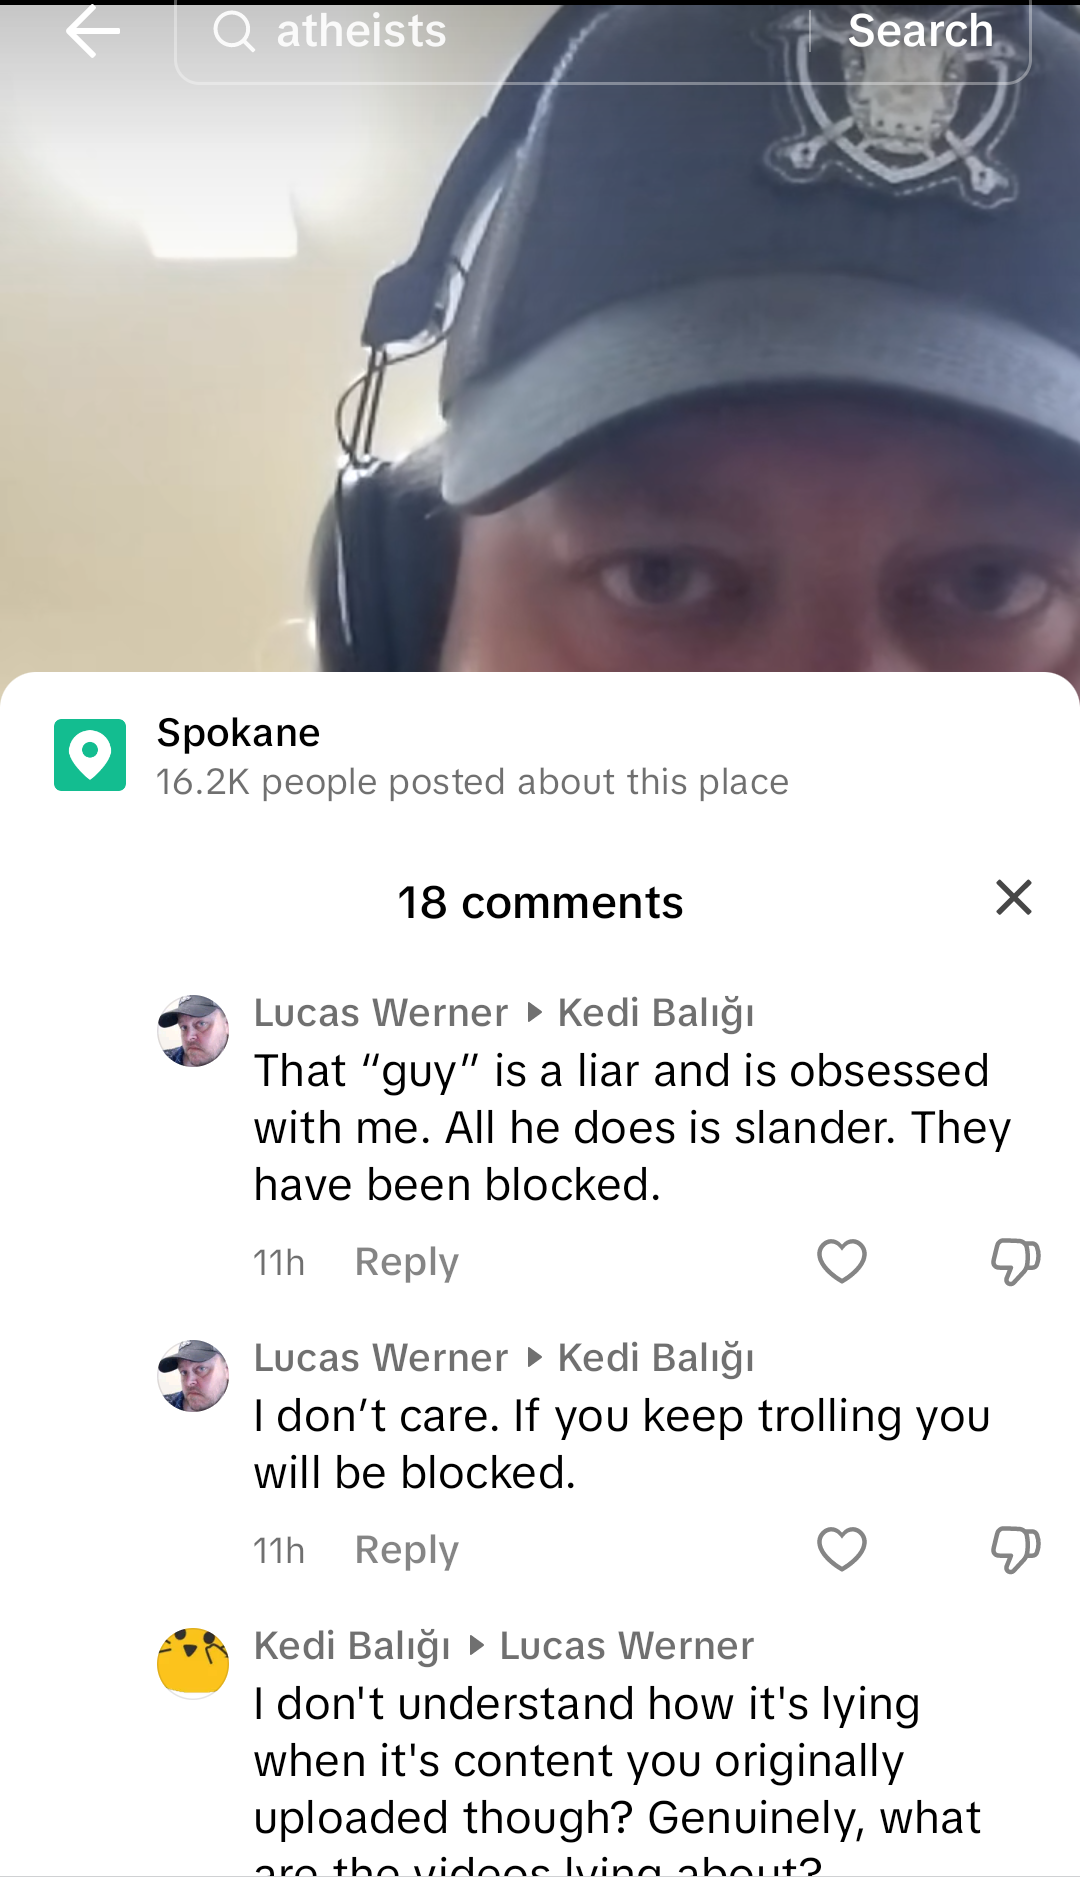
Task: Open Kedi Balığı name in first comment
Action: click(656, 1013)
